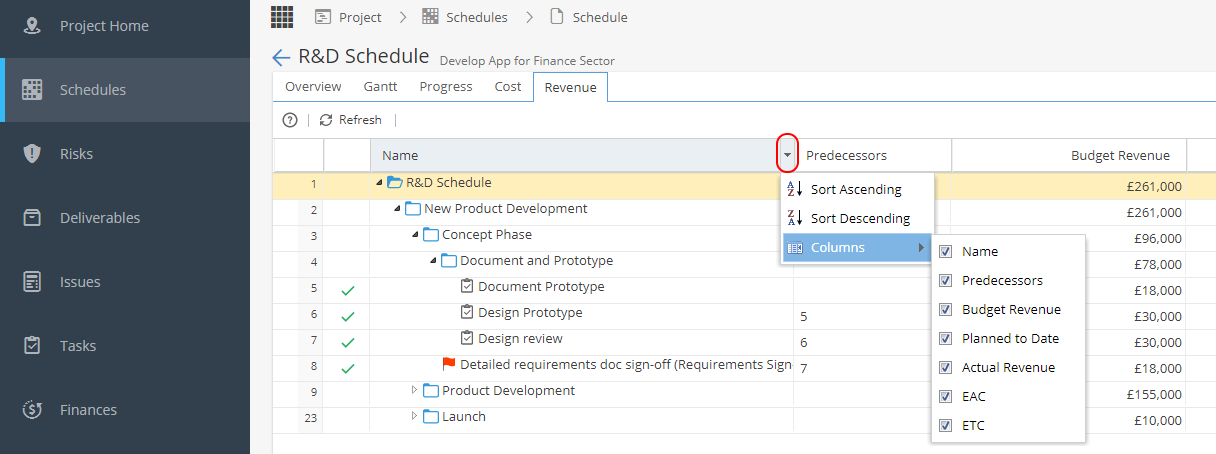Click the Design Prototype task icon
Image resolution: width=1216 pixels, height=454 pixels.
[467, 312]
